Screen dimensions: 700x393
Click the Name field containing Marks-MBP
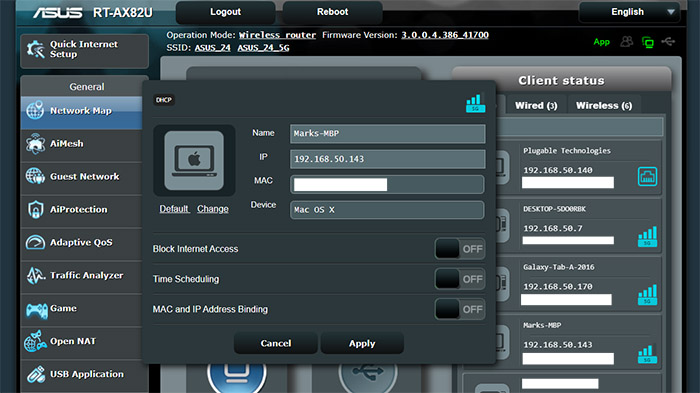click(x=388, y=134)
